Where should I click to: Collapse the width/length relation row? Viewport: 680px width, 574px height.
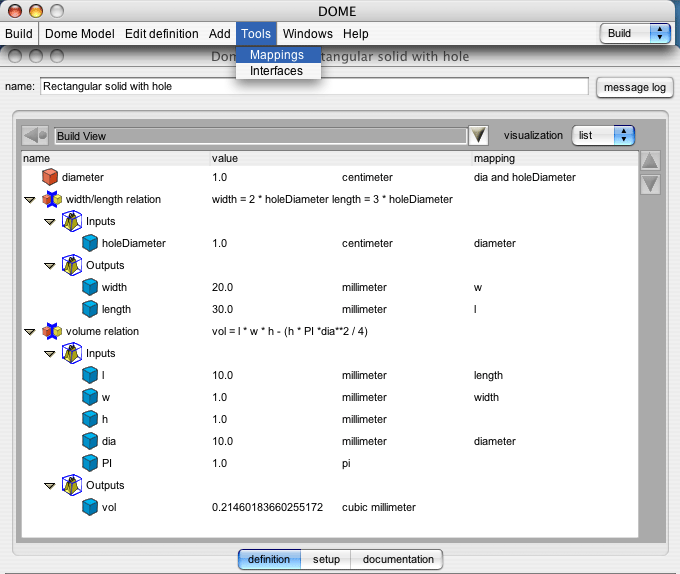29,200
